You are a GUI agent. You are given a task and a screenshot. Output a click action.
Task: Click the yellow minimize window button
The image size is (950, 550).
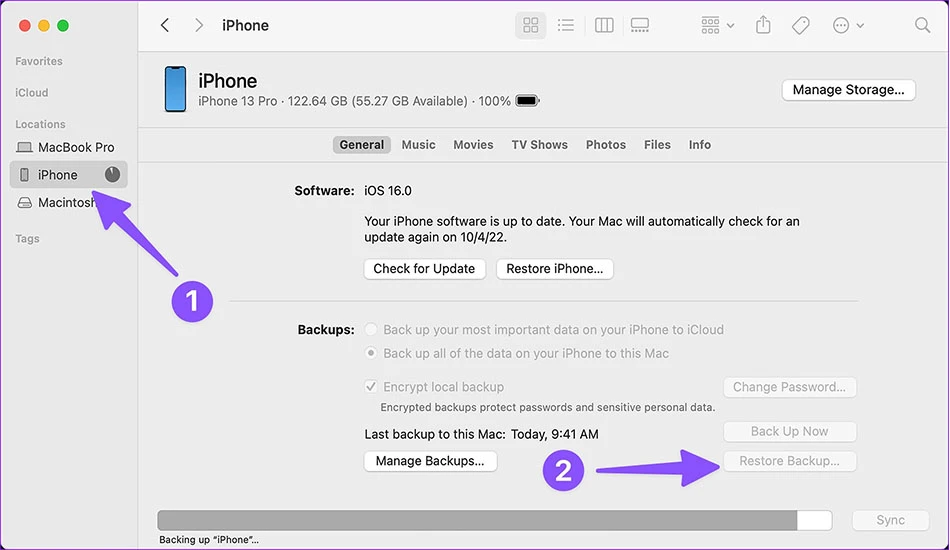pyautogui.click(x=44, y=25)
